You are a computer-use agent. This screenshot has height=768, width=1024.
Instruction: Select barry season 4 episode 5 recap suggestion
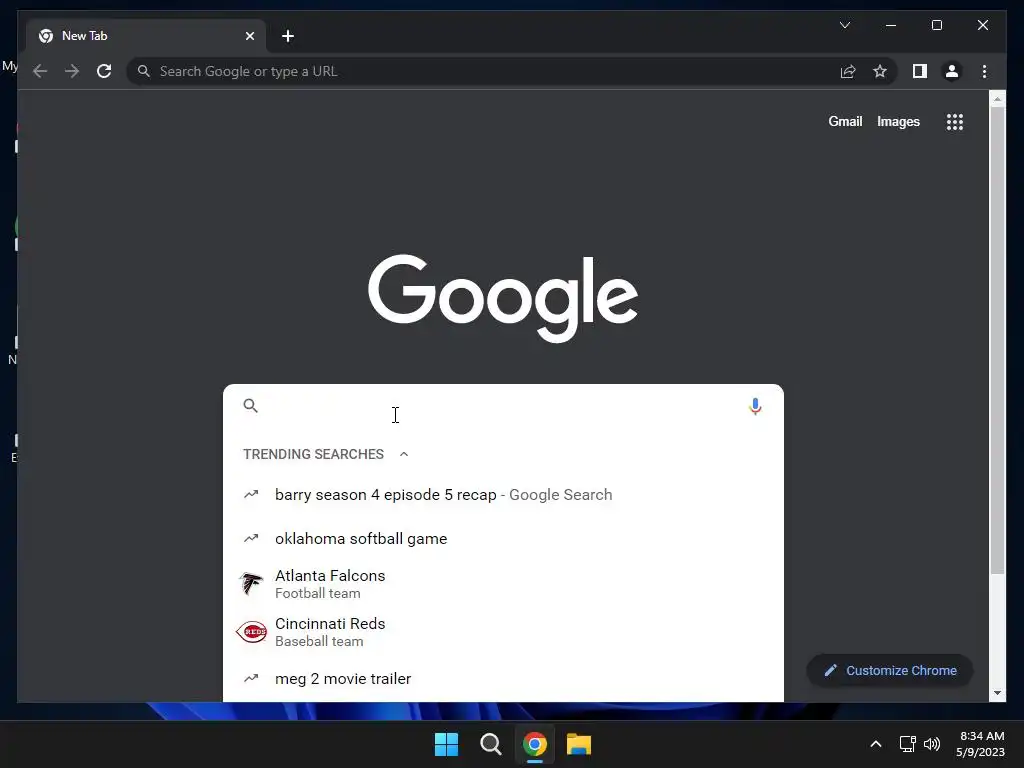click(503, 495)
